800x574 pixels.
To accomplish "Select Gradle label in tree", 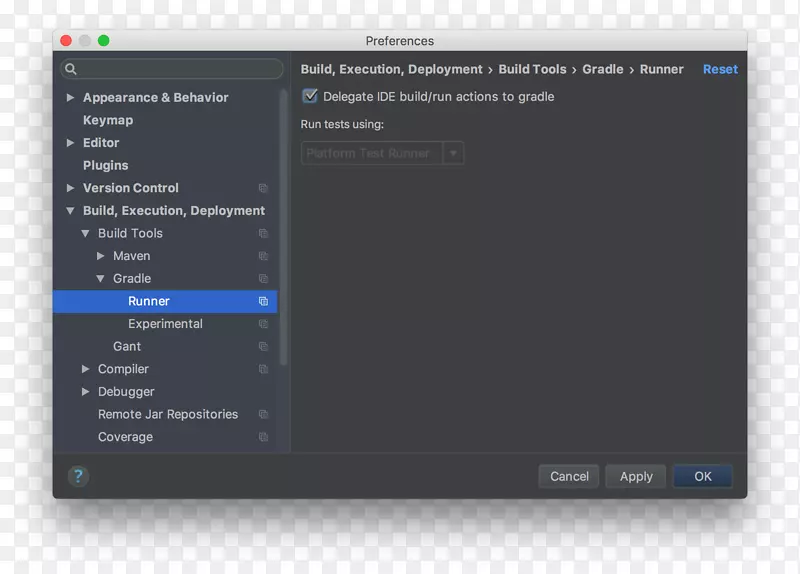I will pos(132,279).
